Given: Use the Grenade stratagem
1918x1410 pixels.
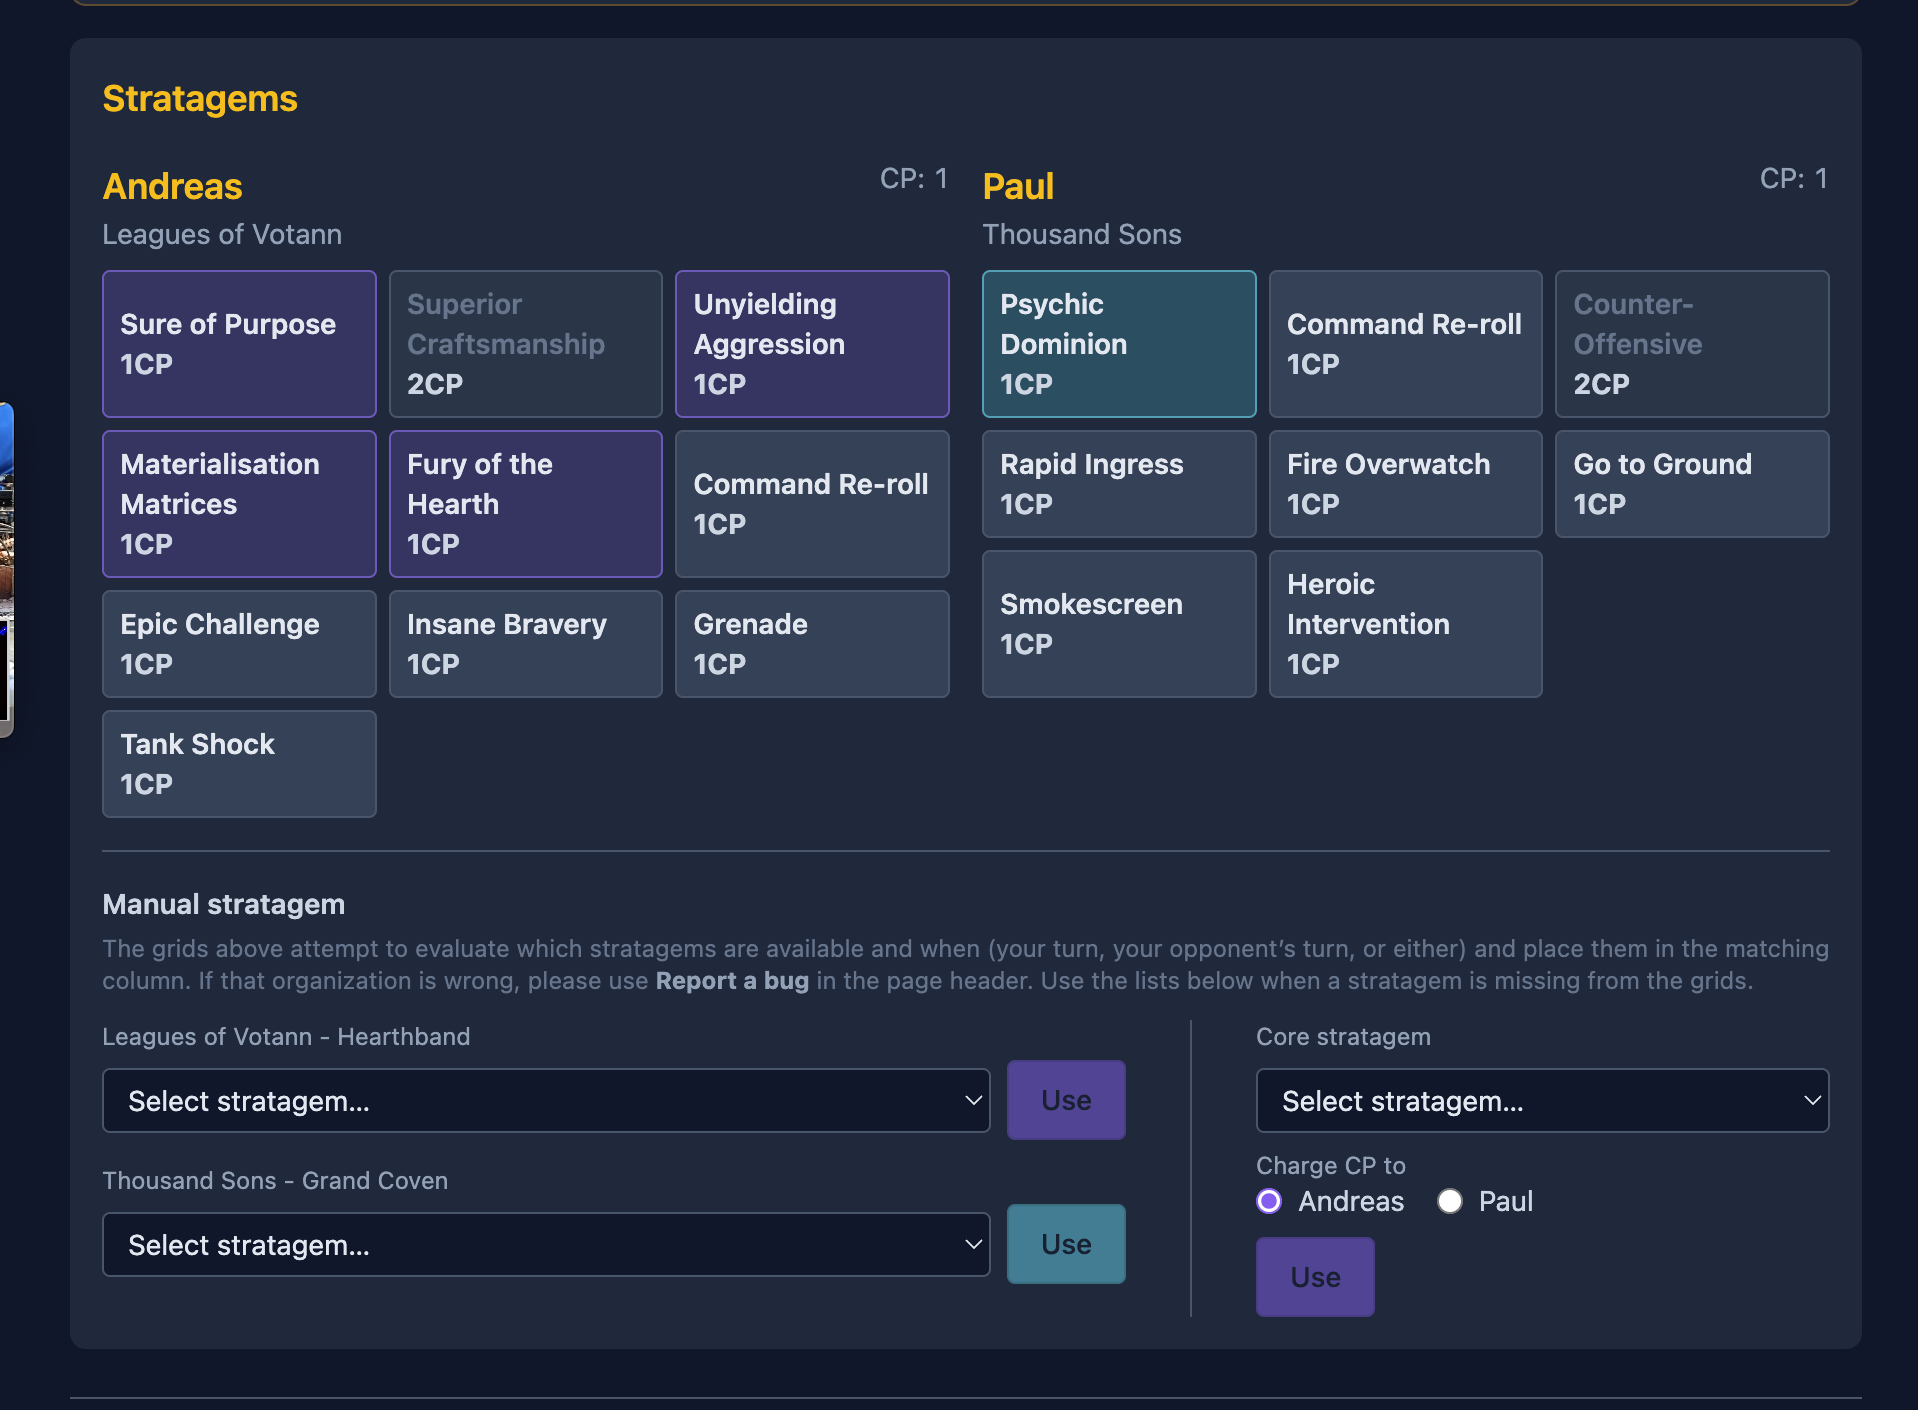Looking at the screenshot, I should point(811,643).
